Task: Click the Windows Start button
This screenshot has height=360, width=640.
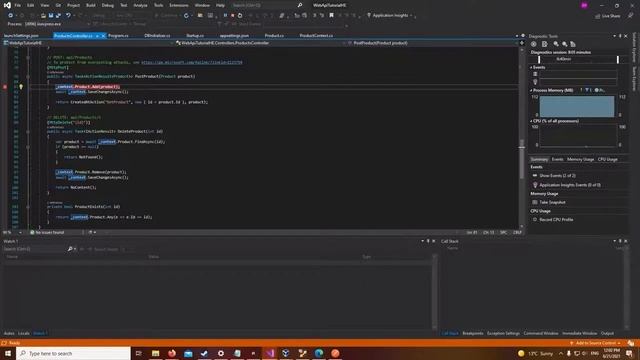Action: (8, 353)
